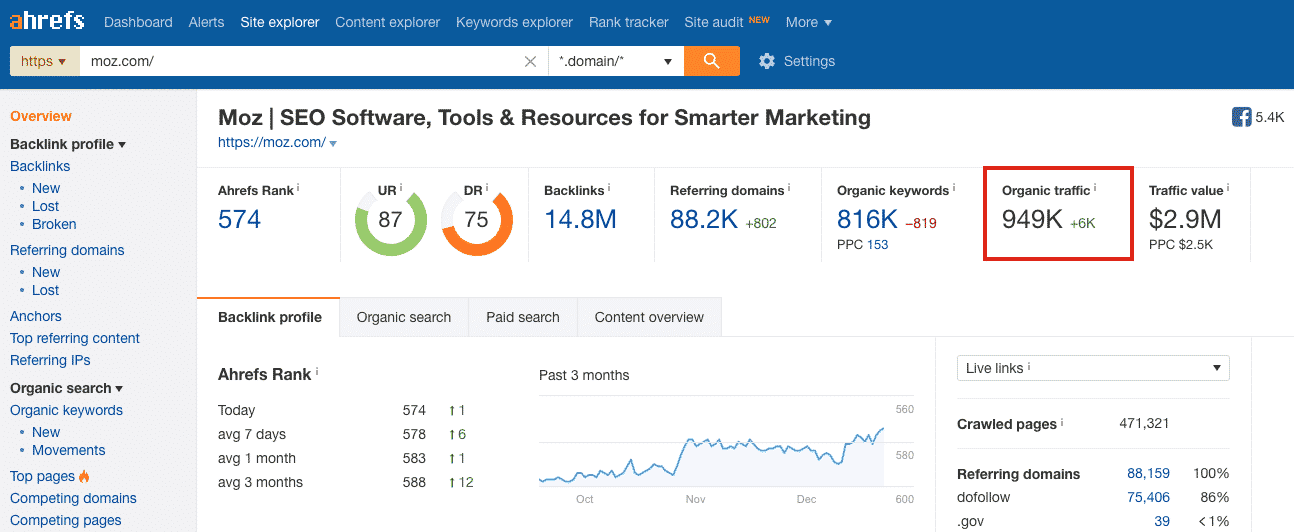Open Top referring content in sidebar
Image resolution: width=1294 pixels, height=532 pixels.
(x=75, y=338)
